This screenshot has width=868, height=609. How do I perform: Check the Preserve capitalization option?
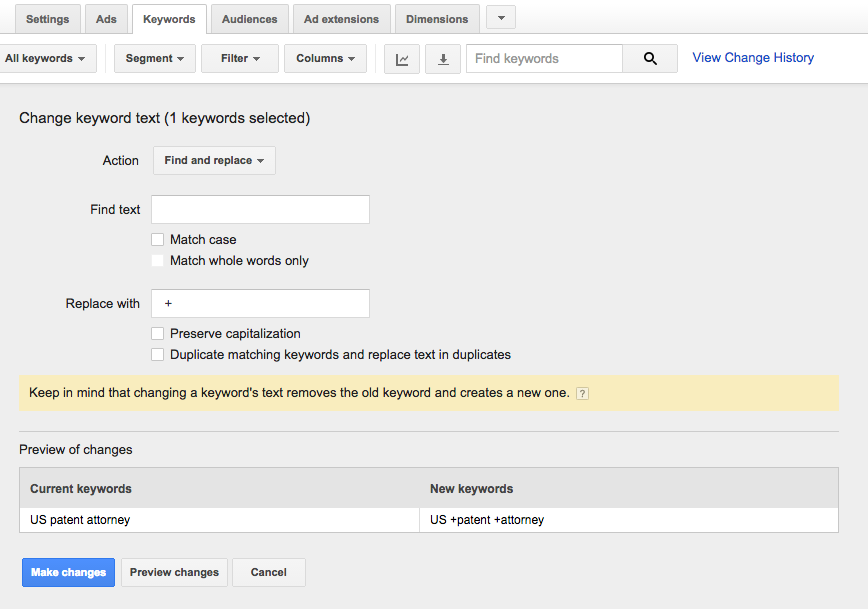click(158, 334)
